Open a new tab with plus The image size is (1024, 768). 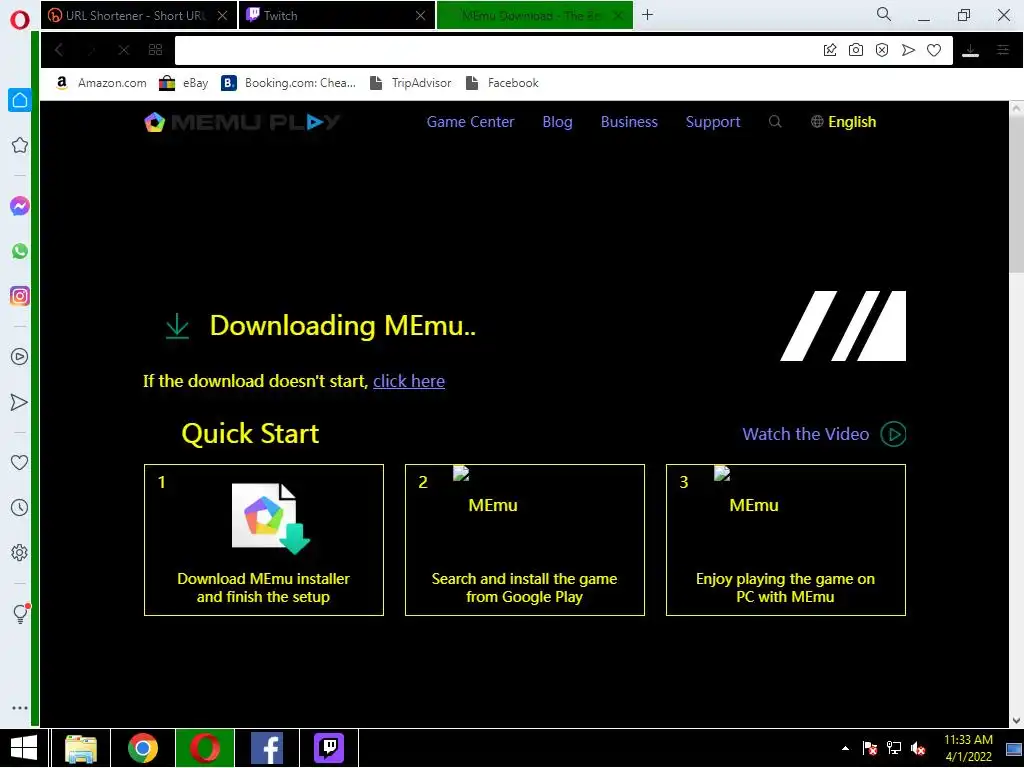tap(647, 14)
